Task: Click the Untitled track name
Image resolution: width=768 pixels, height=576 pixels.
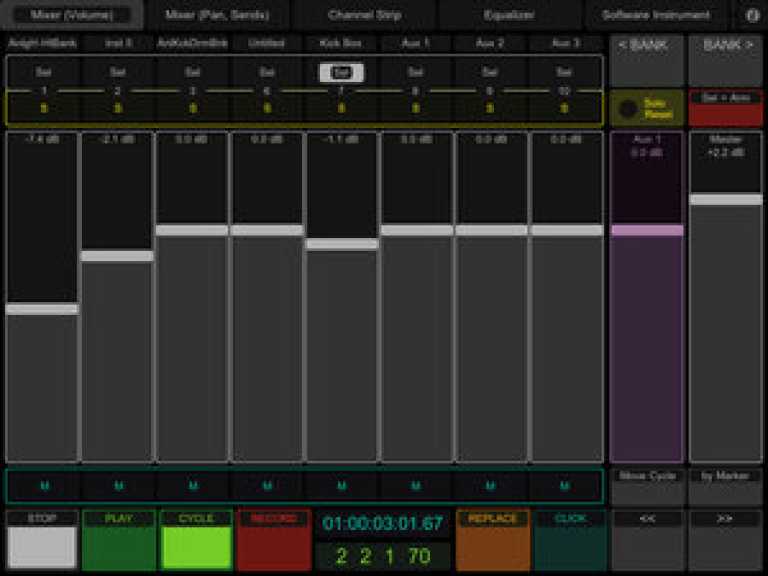Action: [266, 43]
